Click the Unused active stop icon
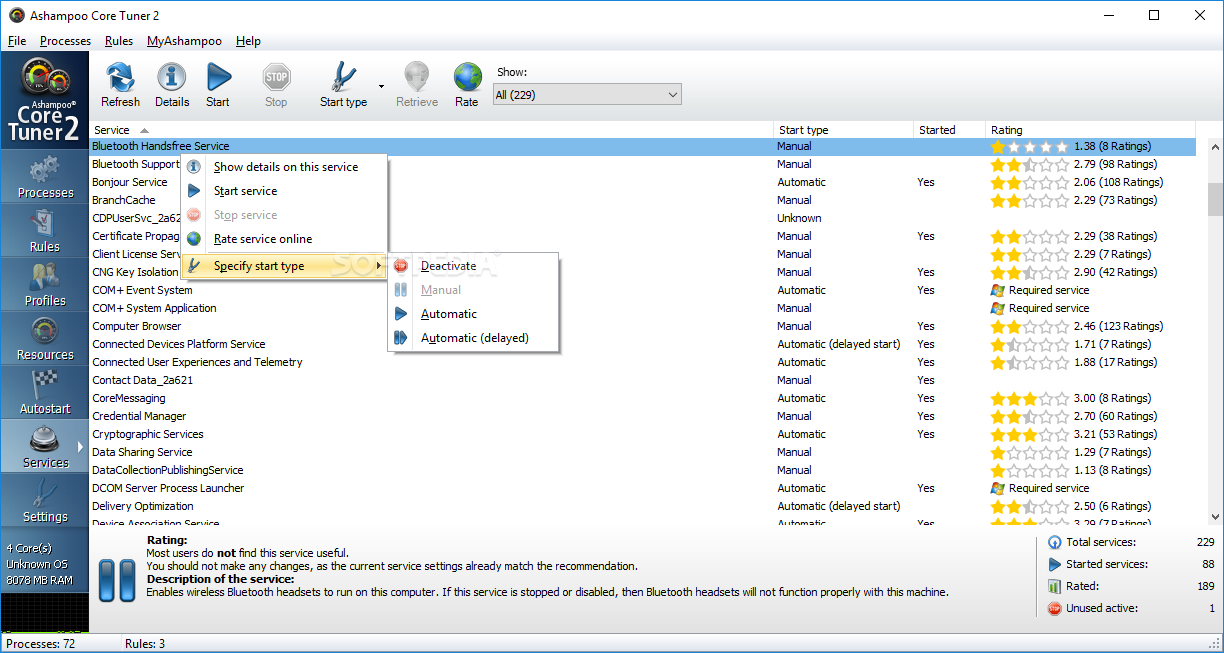Viewport: 1224px width, 653px height. [1054, 608]
